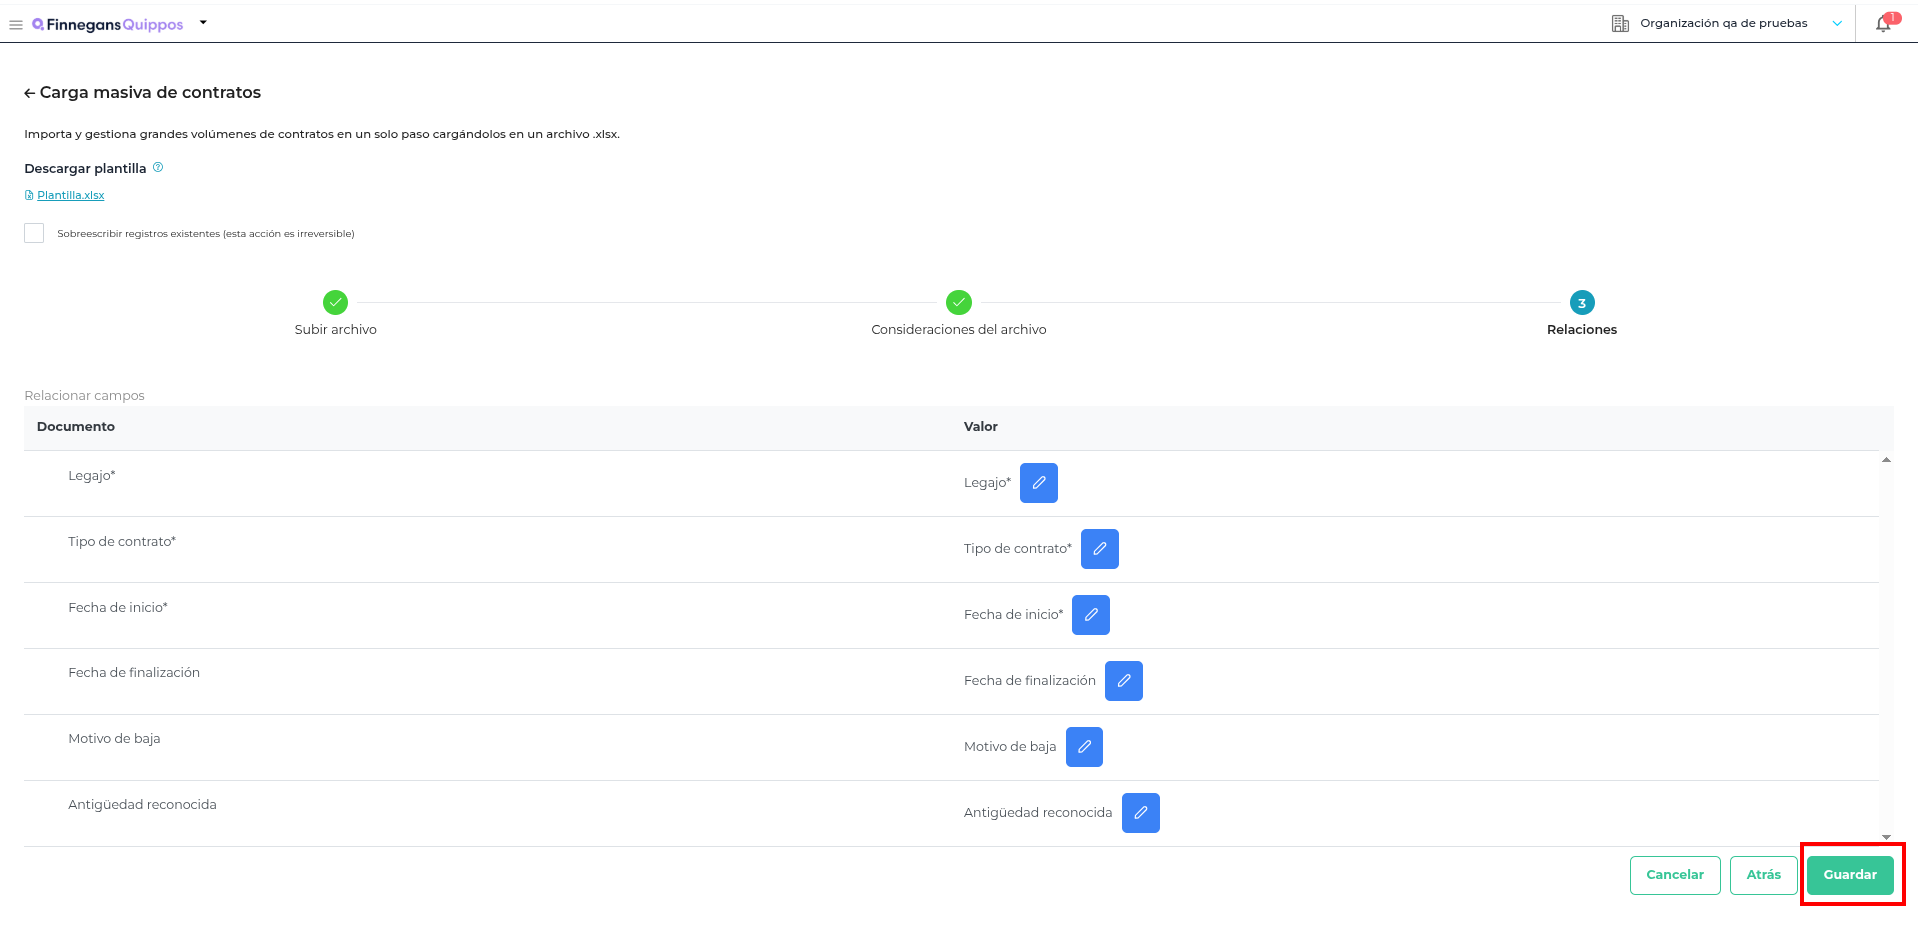Edit the Fecha de finalización mapping
The height and width of the screenshot is (936, 1918).
pyautogui.click(x=1123, y=681)
